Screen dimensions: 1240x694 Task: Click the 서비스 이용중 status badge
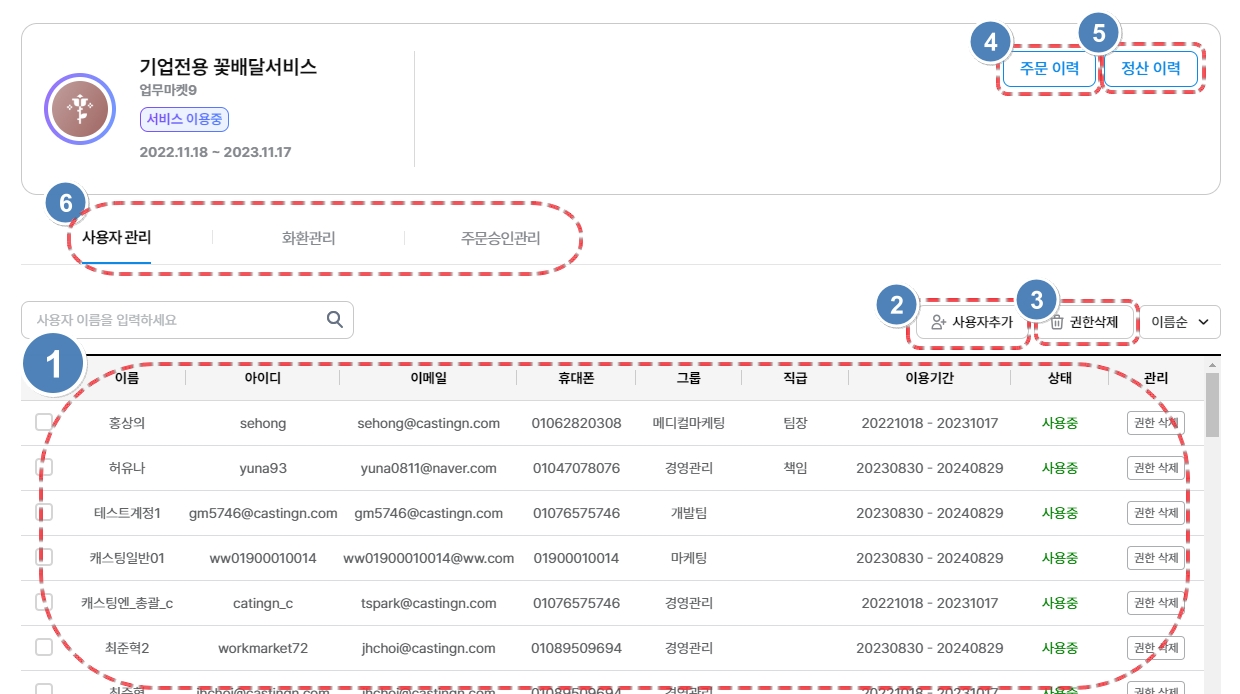point(185,120)
